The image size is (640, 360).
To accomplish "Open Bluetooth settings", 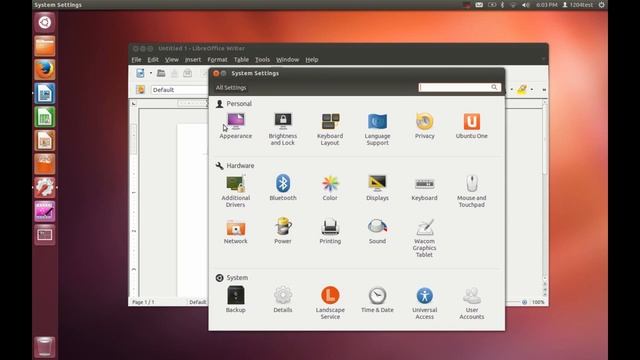I will point(282,188).
